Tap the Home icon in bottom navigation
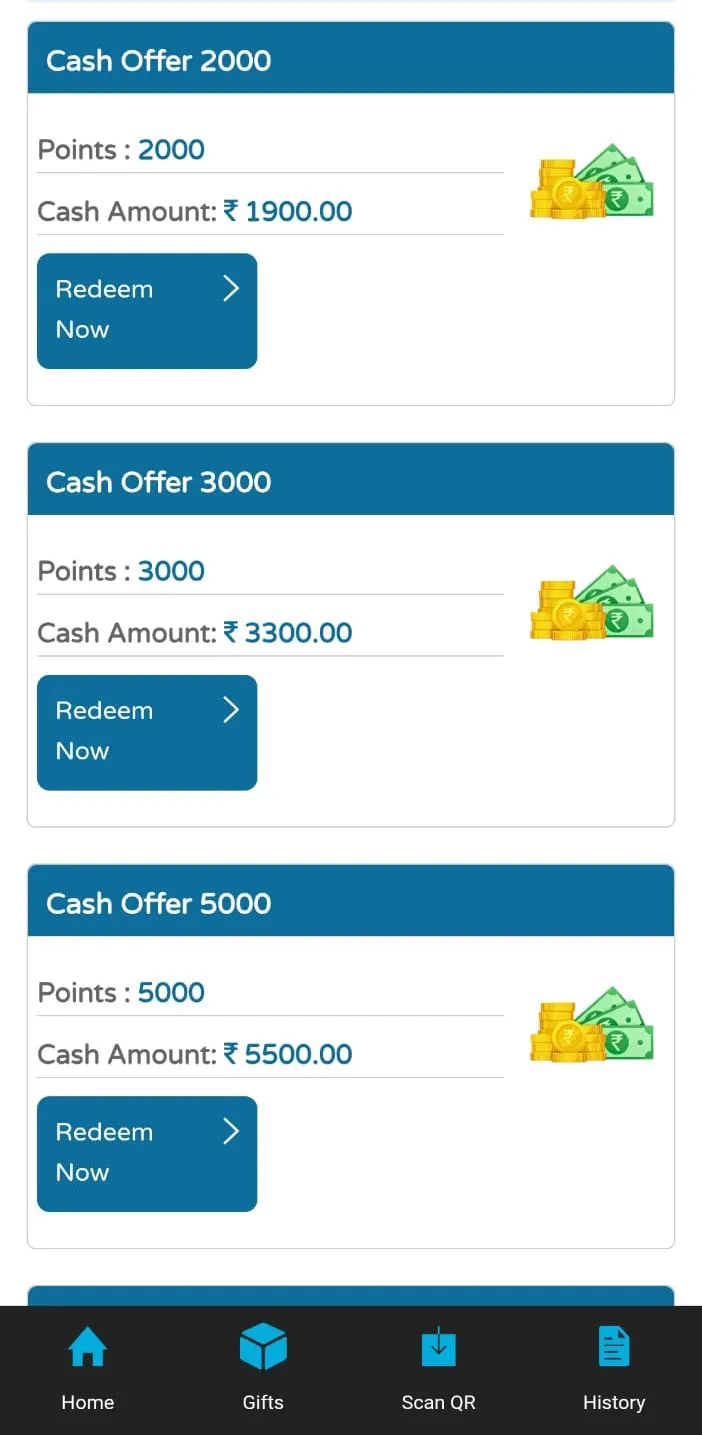 point(87,1346)
